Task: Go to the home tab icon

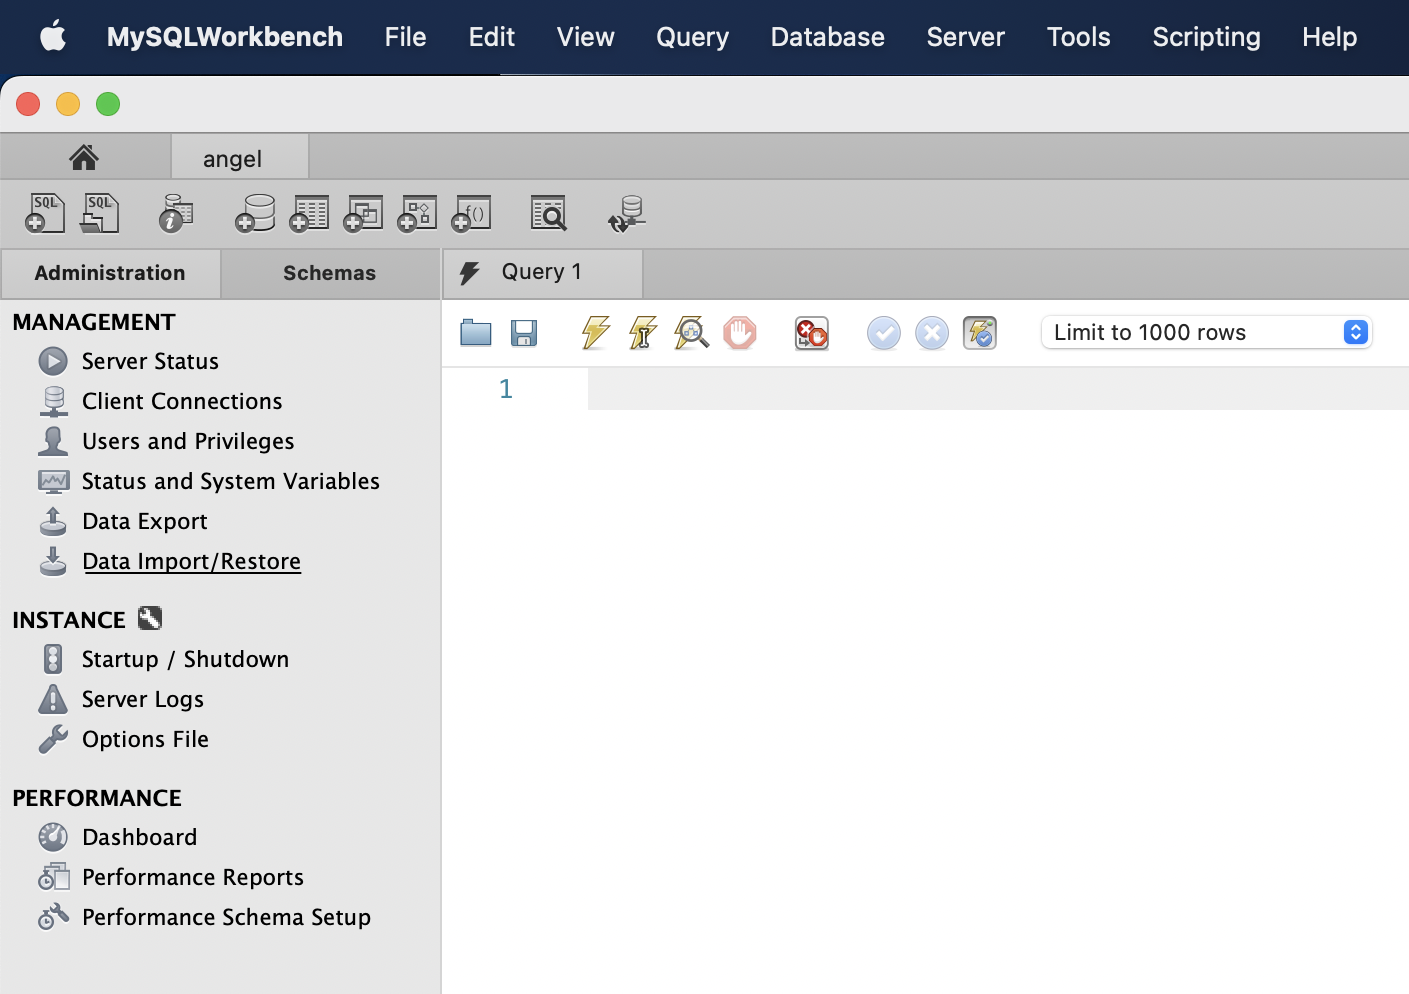Action: (84, 157)
